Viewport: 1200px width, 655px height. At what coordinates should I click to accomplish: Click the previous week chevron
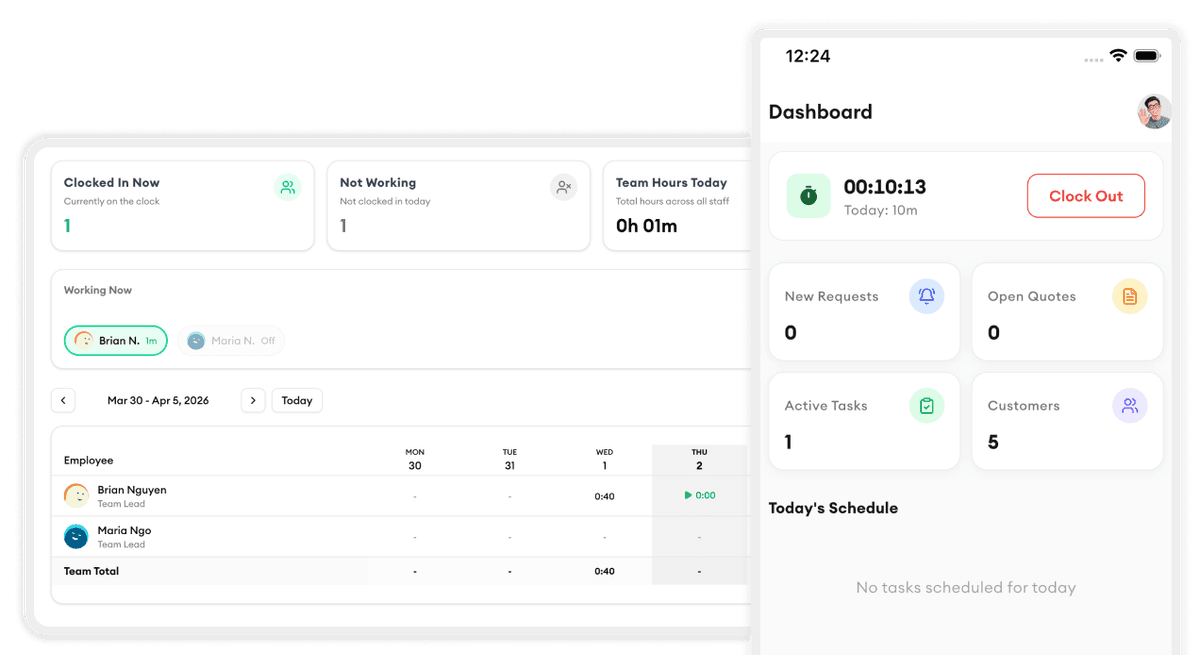(x=63, y=400)
